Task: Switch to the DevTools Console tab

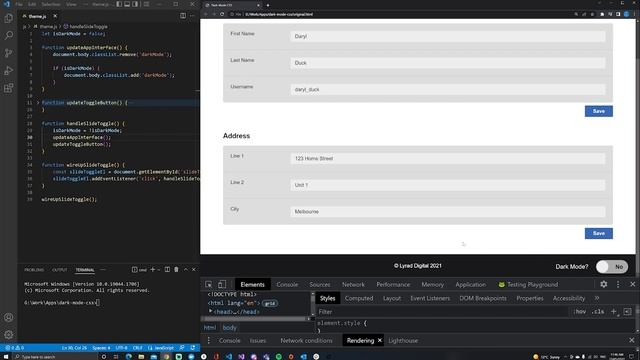Action: [x=287, y=284]
